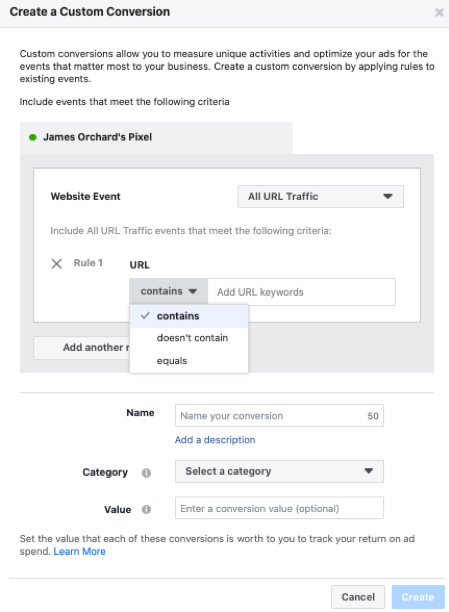Click the checkmark beside contains option
Screen dimensions: 449x612
point(145,315)
